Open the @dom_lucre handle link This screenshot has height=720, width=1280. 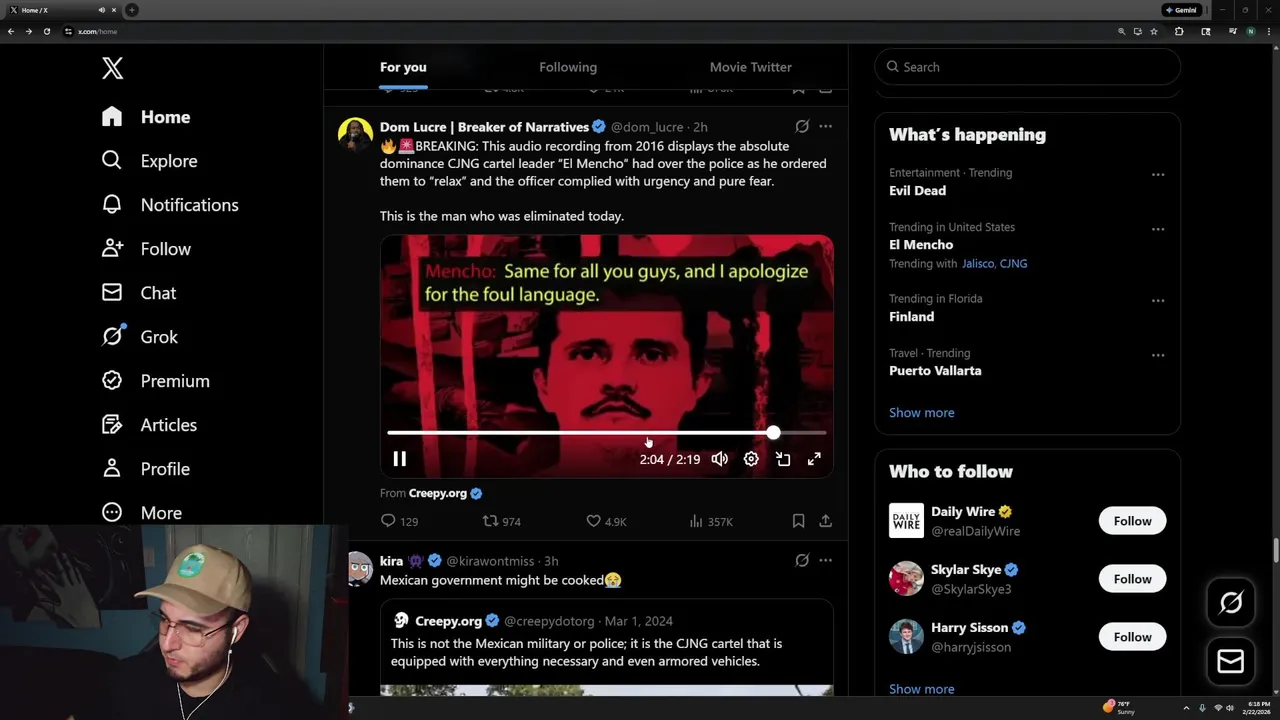tap(647, 127)
